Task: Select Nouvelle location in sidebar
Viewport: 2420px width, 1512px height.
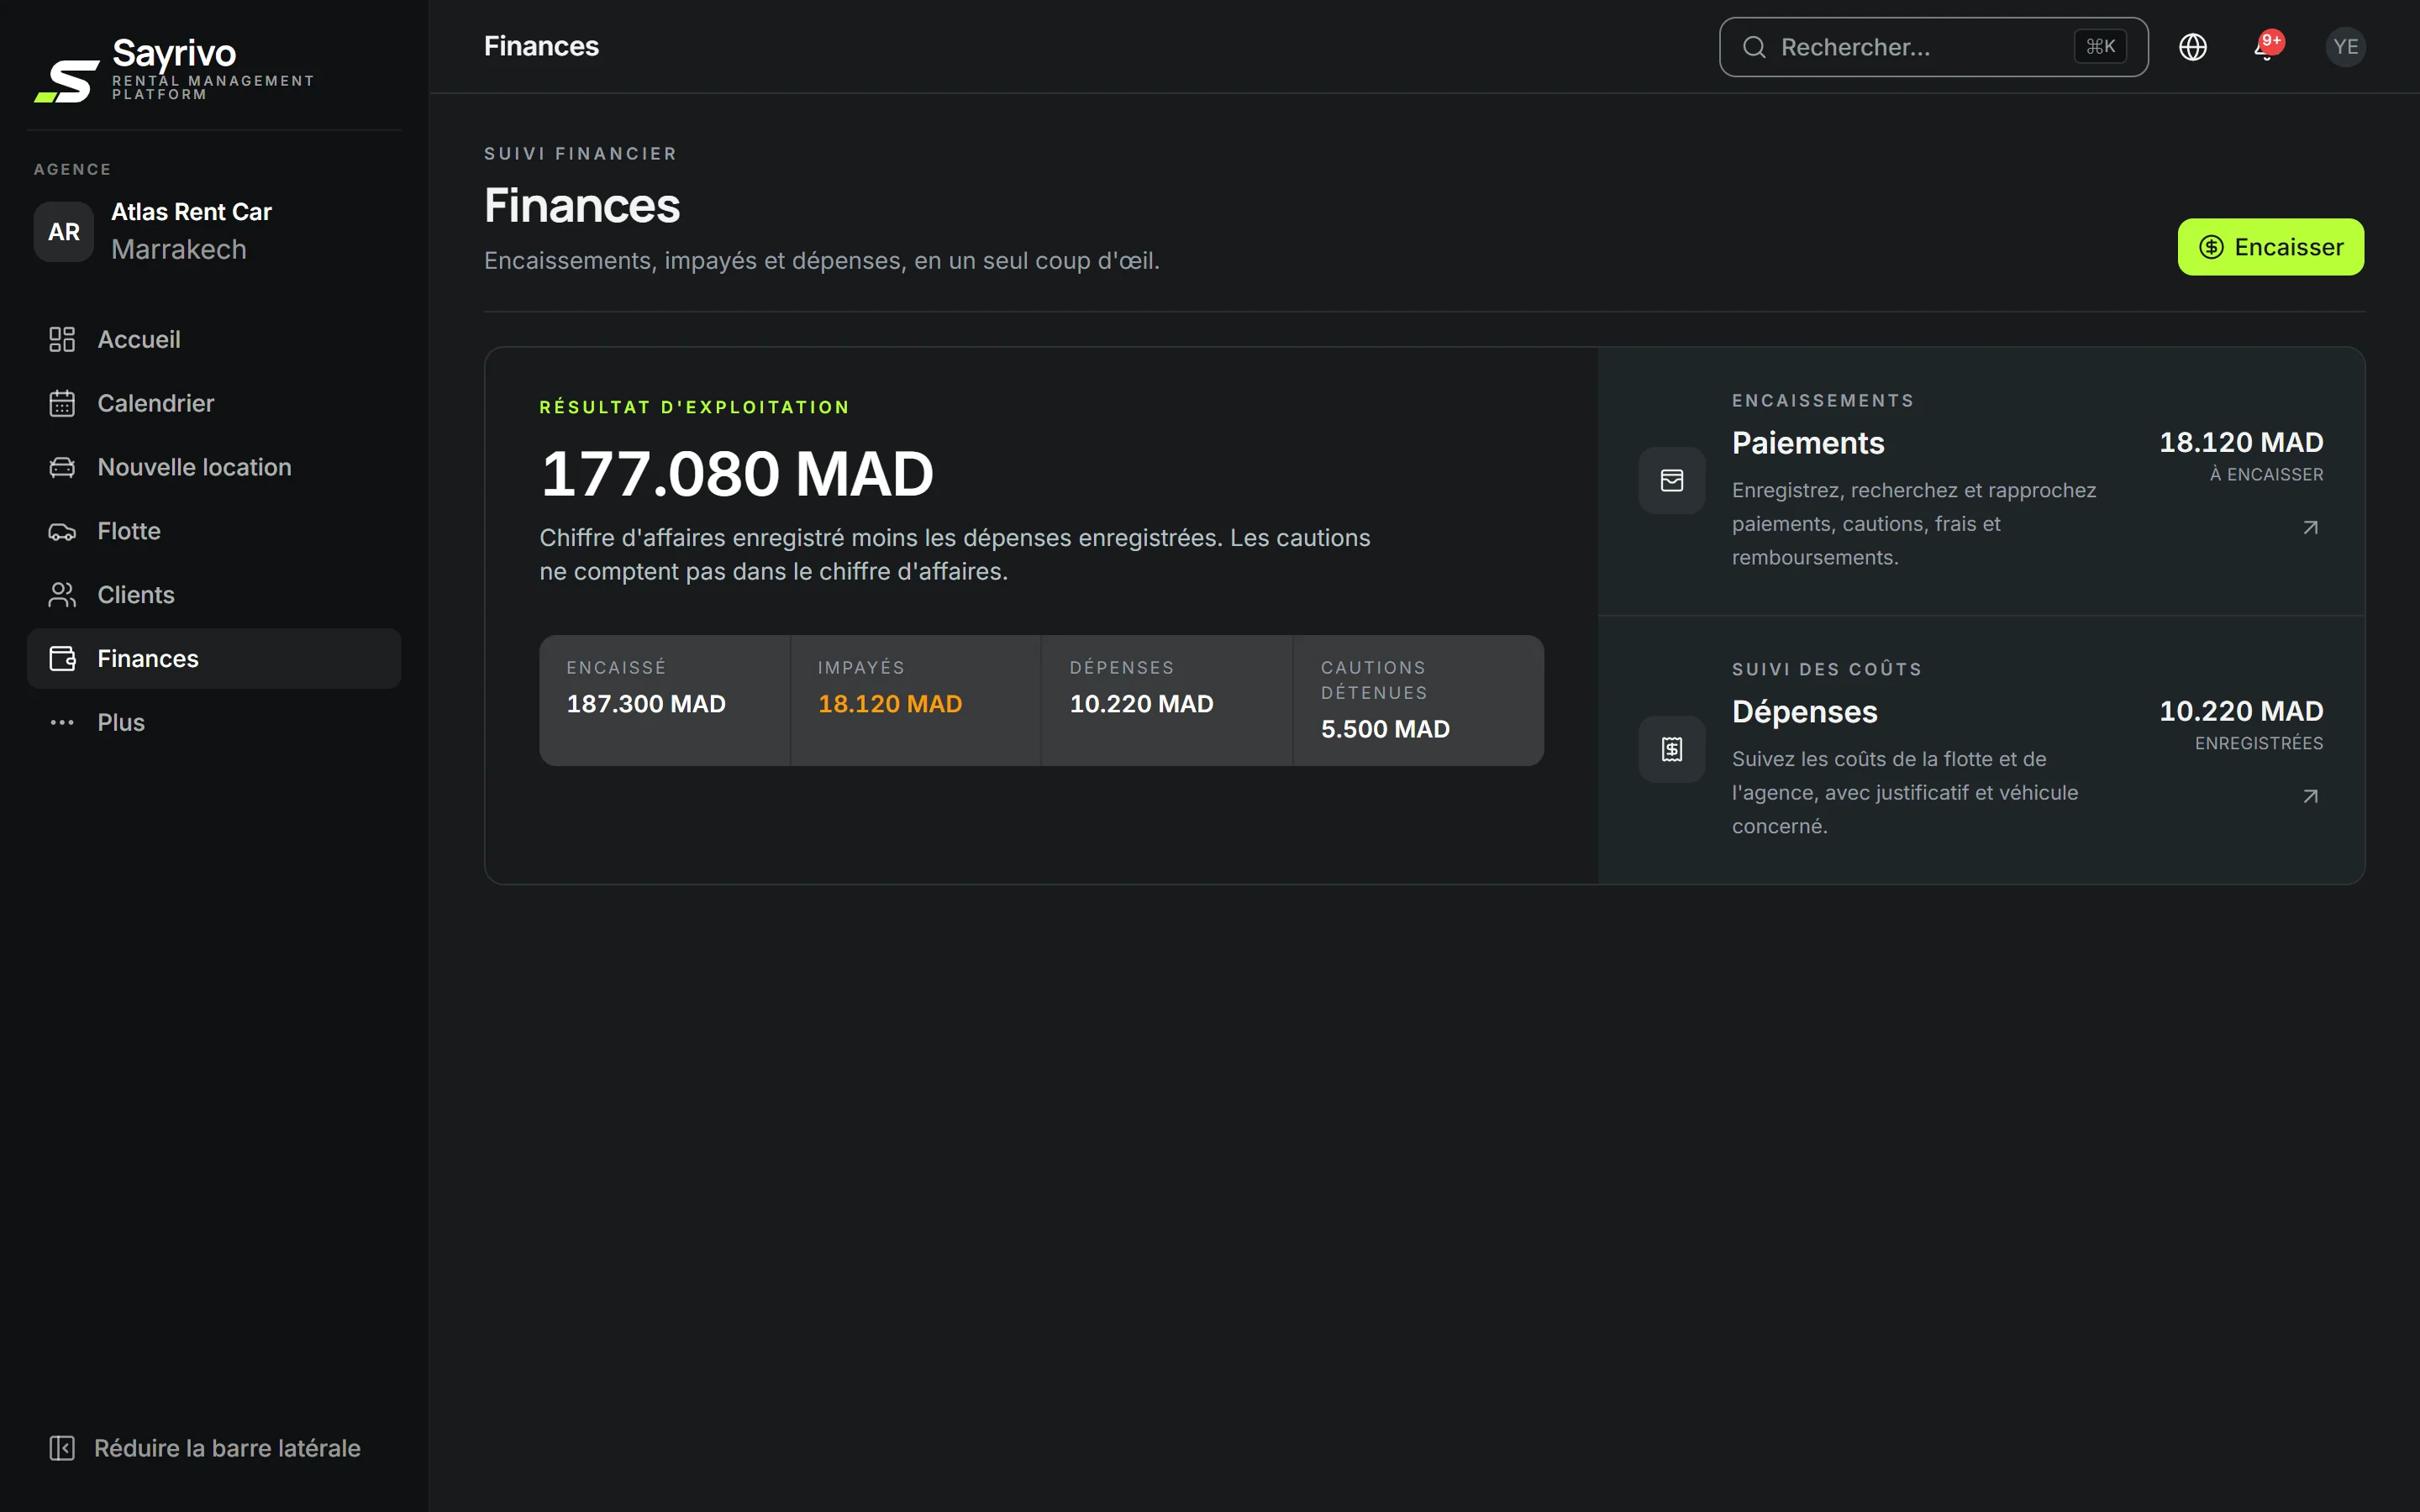Action: (214, 467)
